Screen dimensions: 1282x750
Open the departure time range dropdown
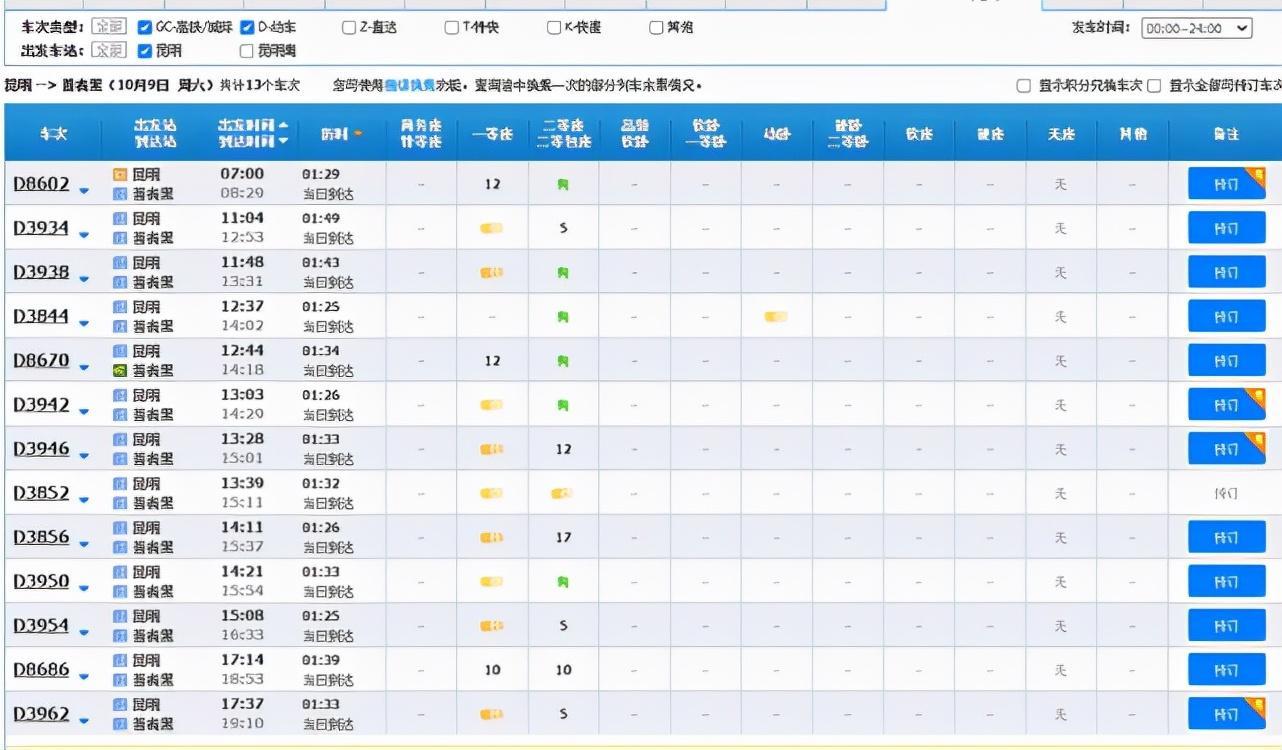click(x=1197, y=29)
